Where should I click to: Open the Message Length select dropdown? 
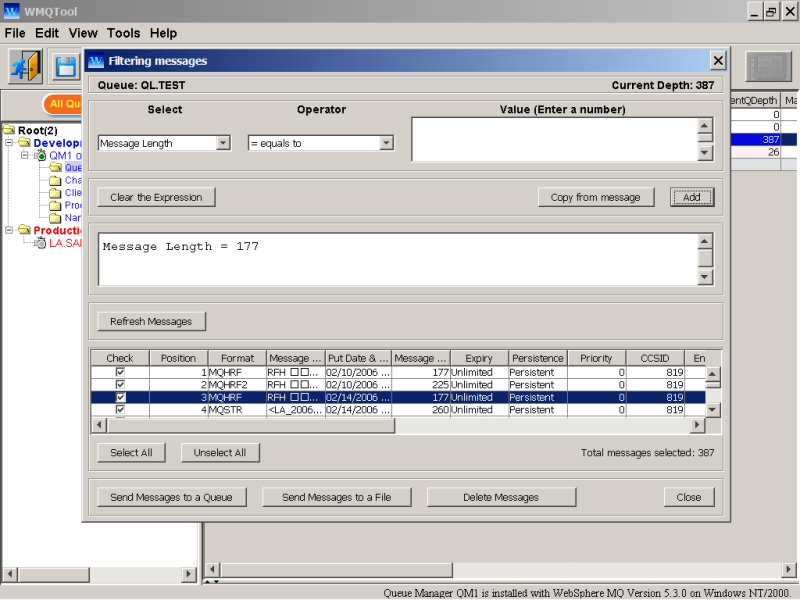[x=223, y=143]
